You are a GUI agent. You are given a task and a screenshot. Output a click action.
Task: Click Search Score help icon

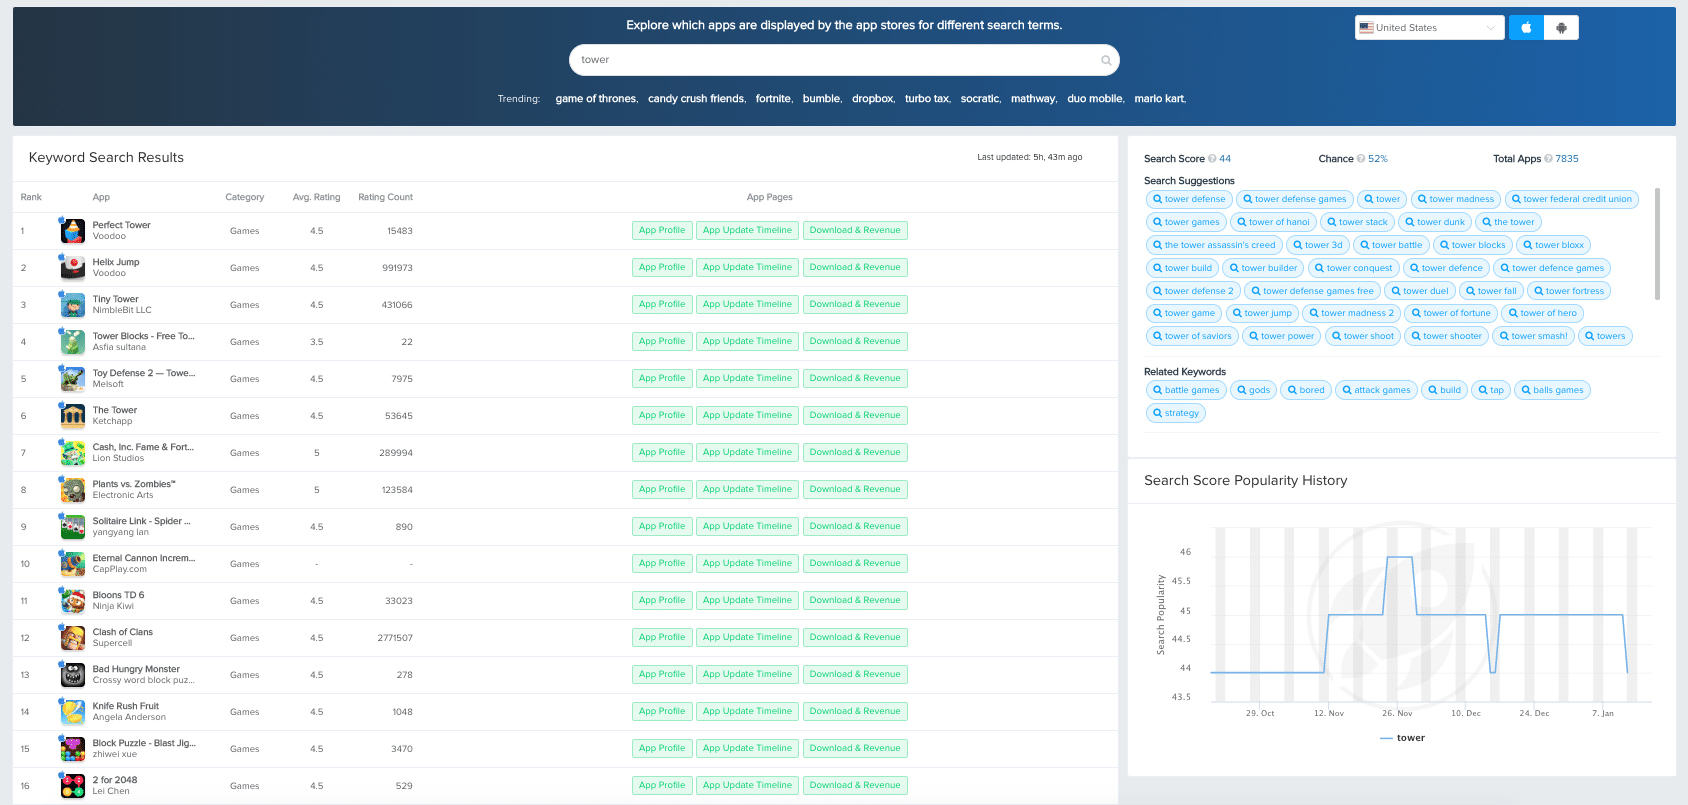(1212, 159)
